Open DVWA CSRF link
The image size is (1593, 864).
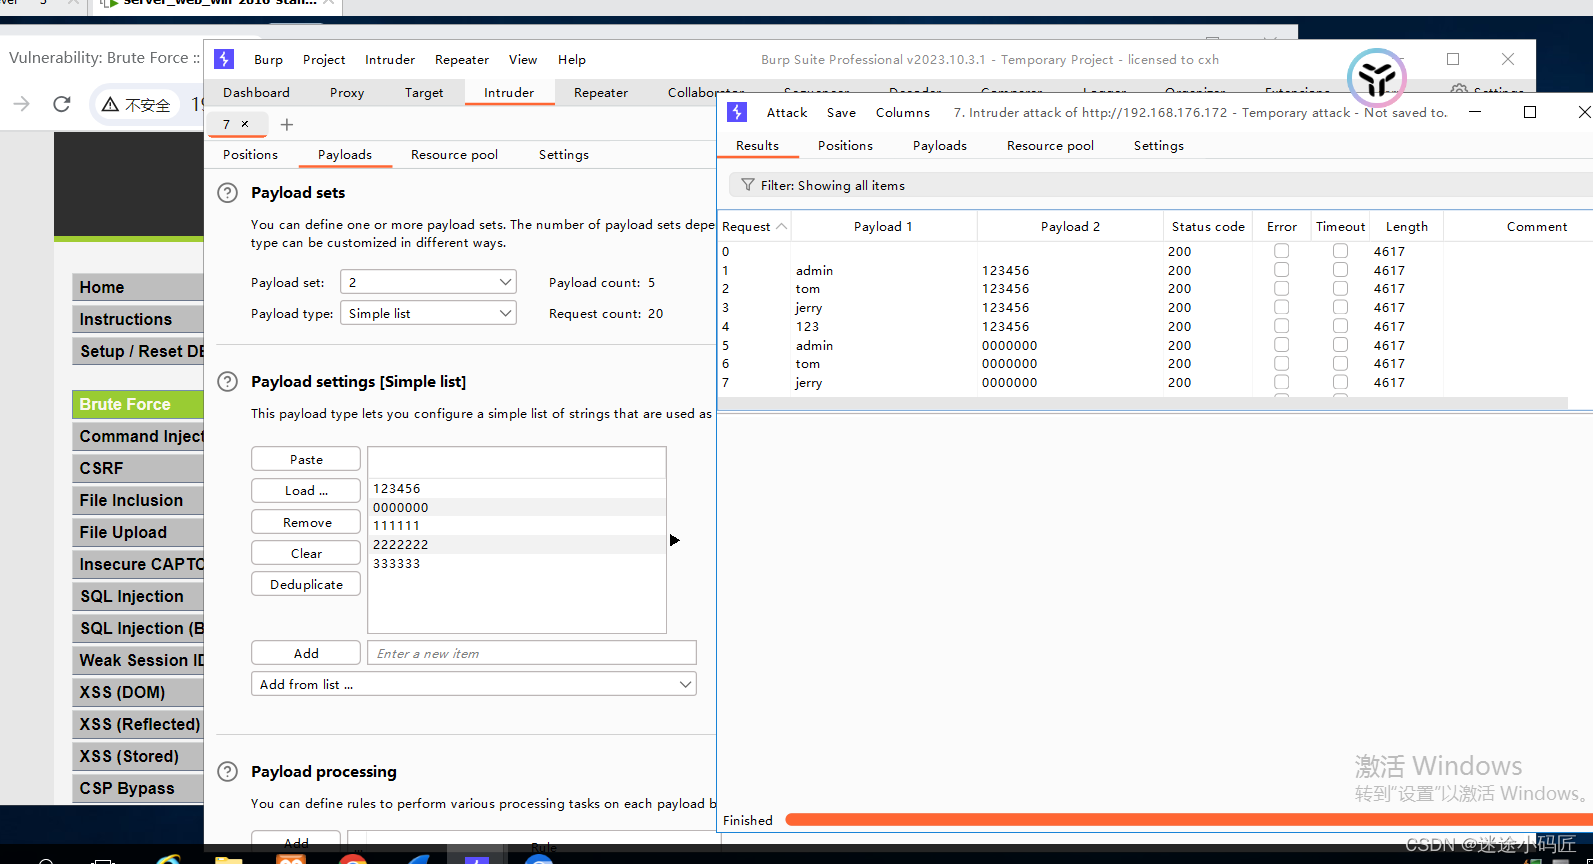[137, 468]
